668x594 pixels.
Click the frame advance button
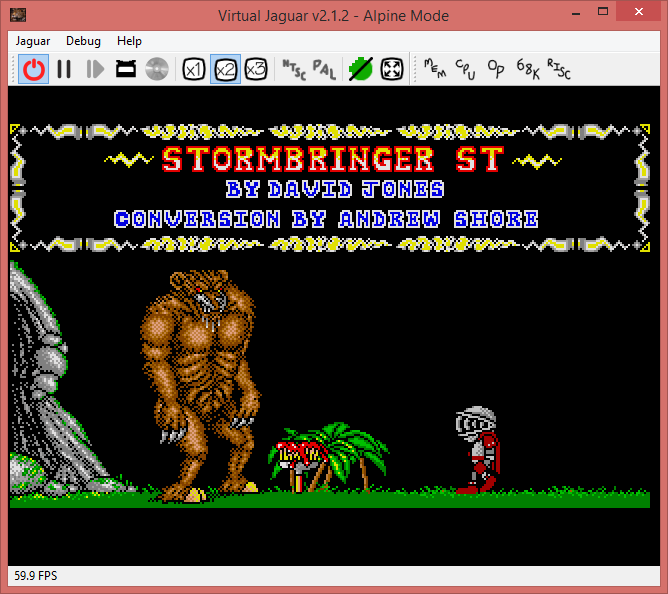tap(95, 69)
